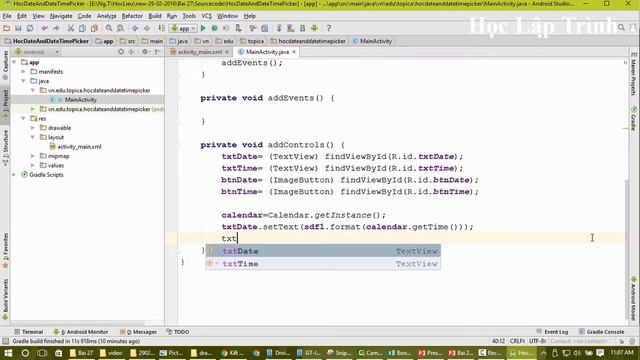The image size is (640, 360).
Task: Click the Open folder toolbar icon
Action: click(7, 28)
